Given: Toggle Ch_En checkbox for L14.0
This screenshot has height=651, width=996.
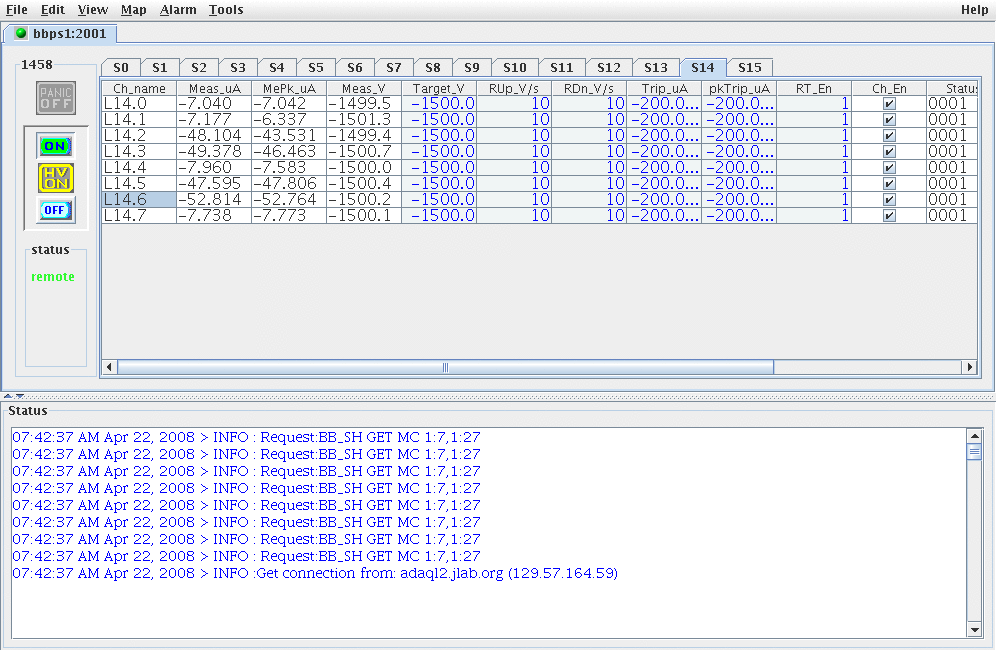Looking at the screenshot, I should pos(889,104).
